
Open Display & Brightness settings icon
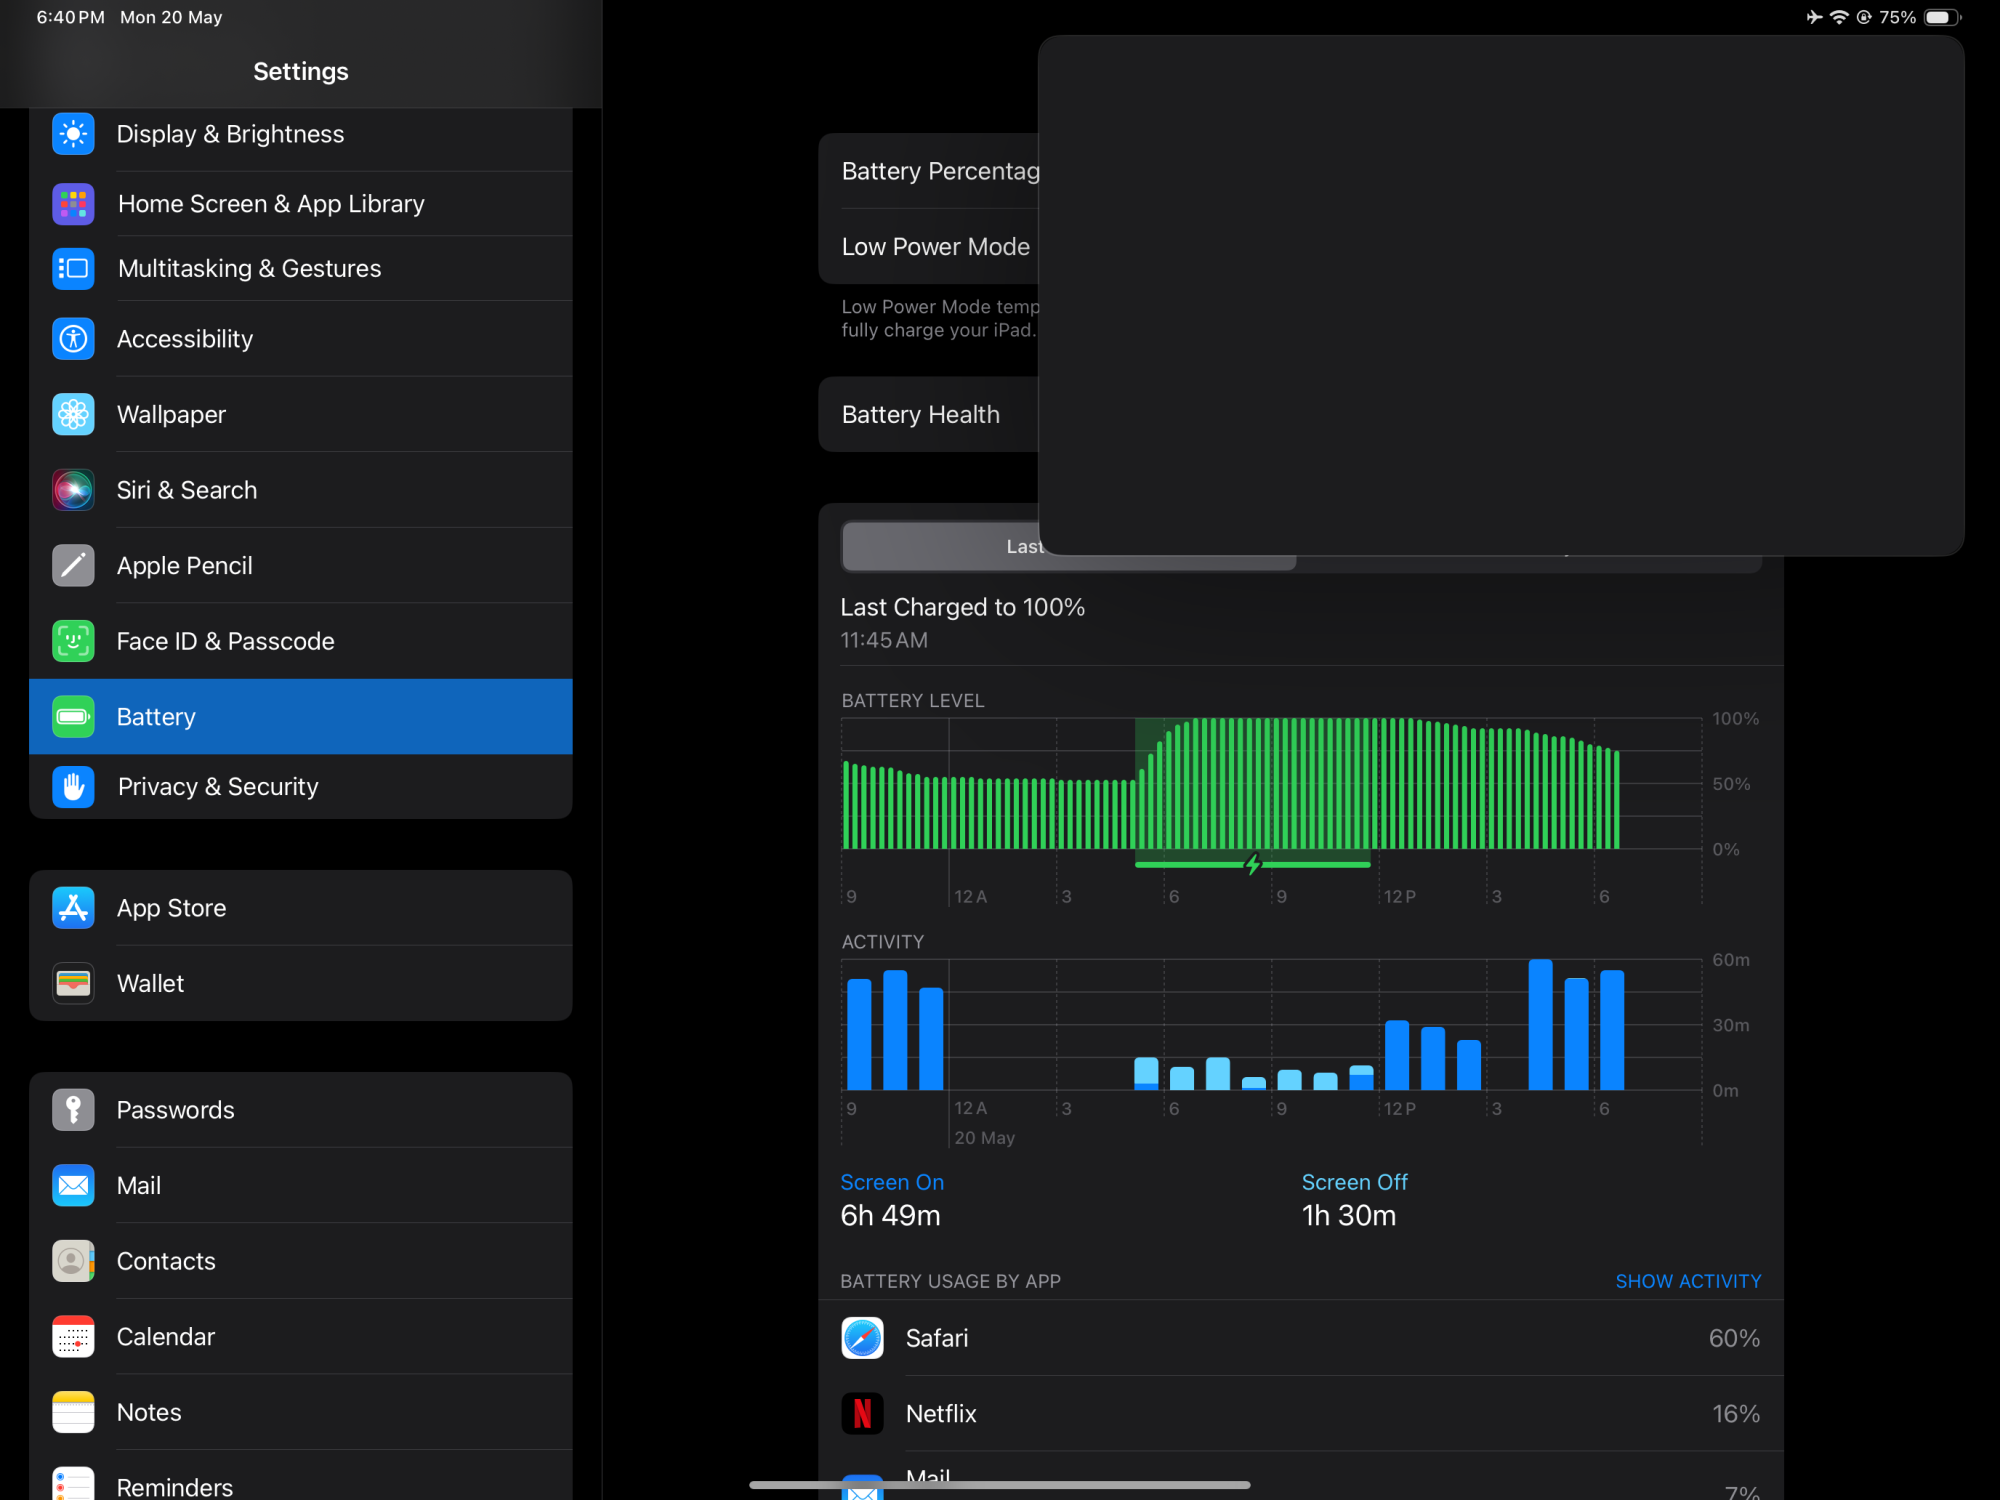tap(73, 134)
